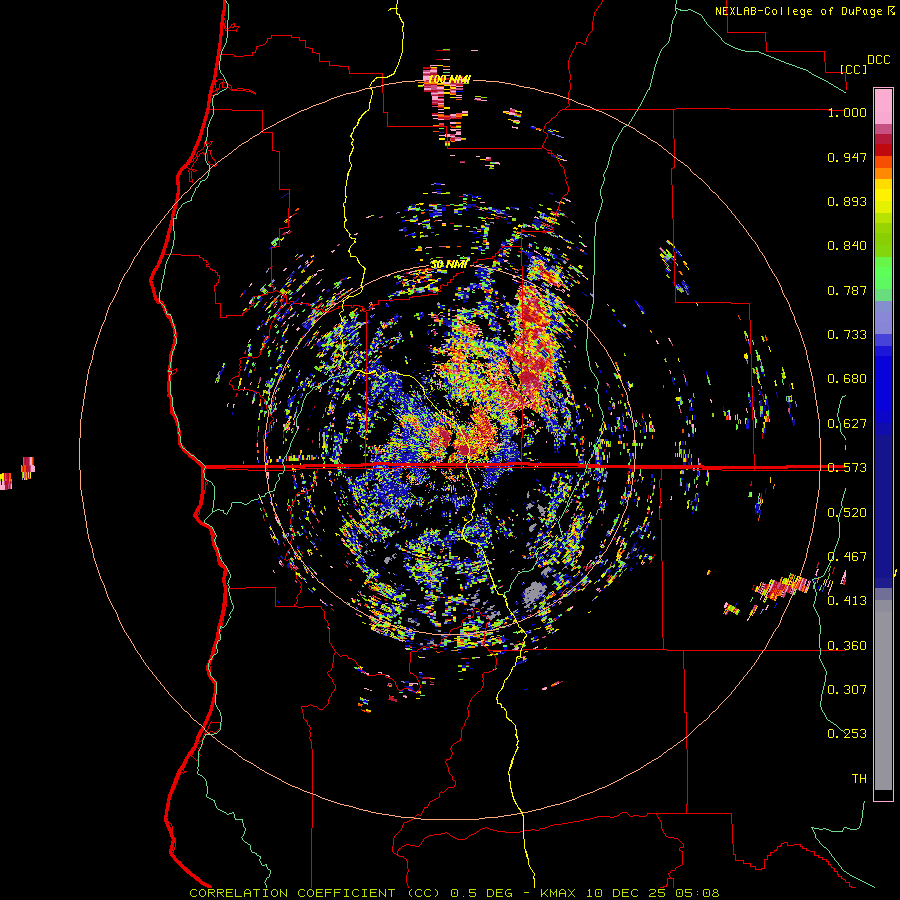900x900 pixels.
Task: Click the DCC product label
Action: [x=878, y=60]
